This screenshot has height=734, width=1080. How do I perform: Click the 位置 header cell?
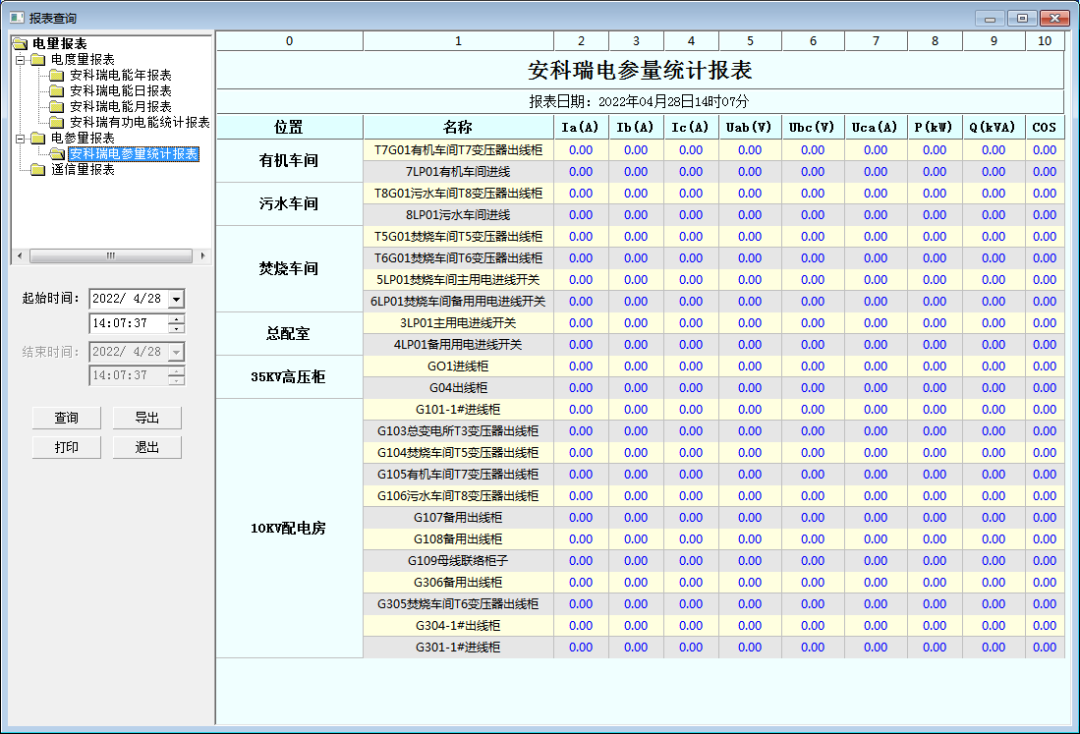tap(289, 127)
